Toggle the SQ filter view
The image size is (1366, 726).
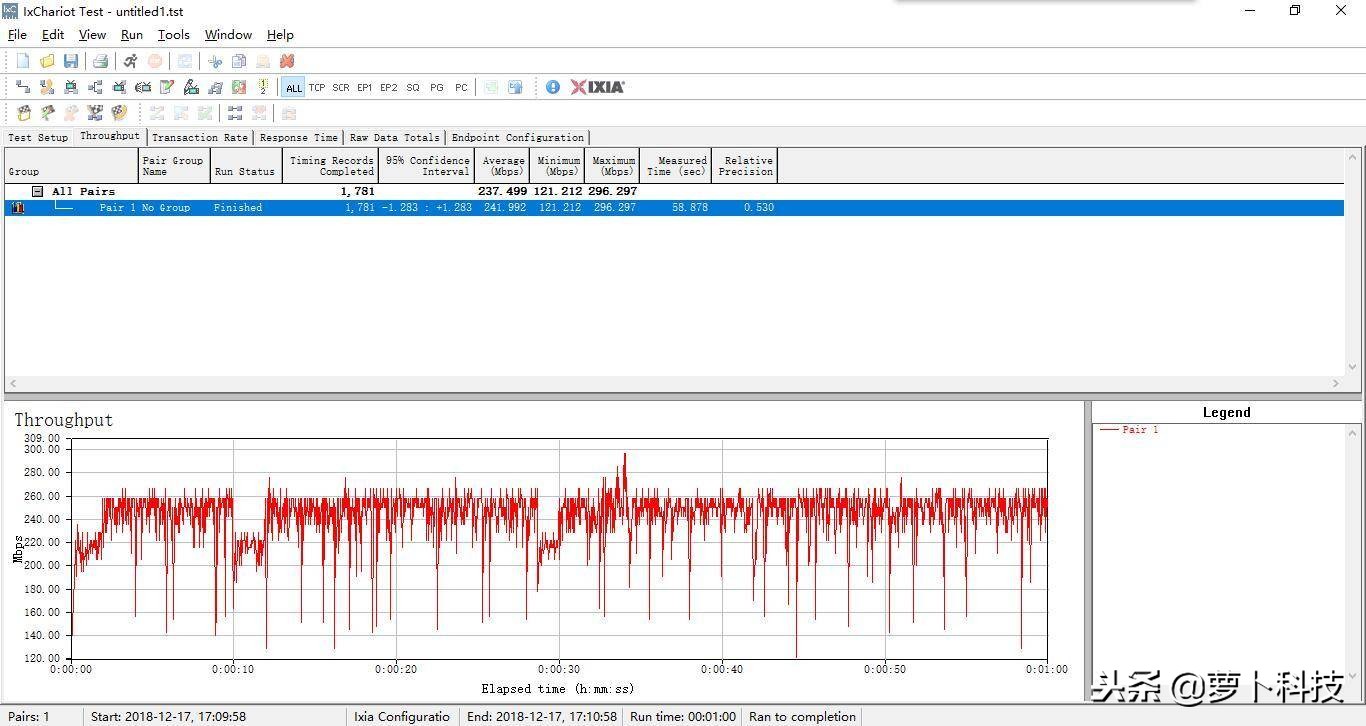[412, 87]
